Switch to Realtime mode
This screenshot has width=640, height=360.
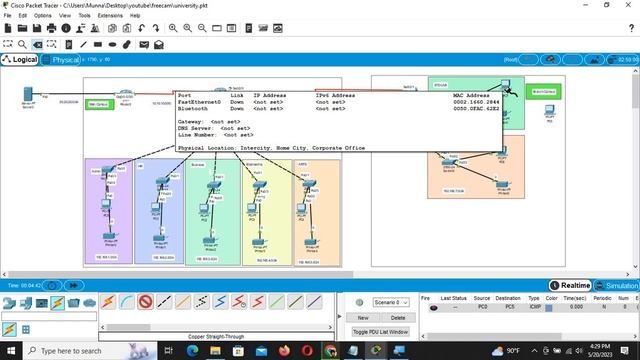tap(570, 285)
